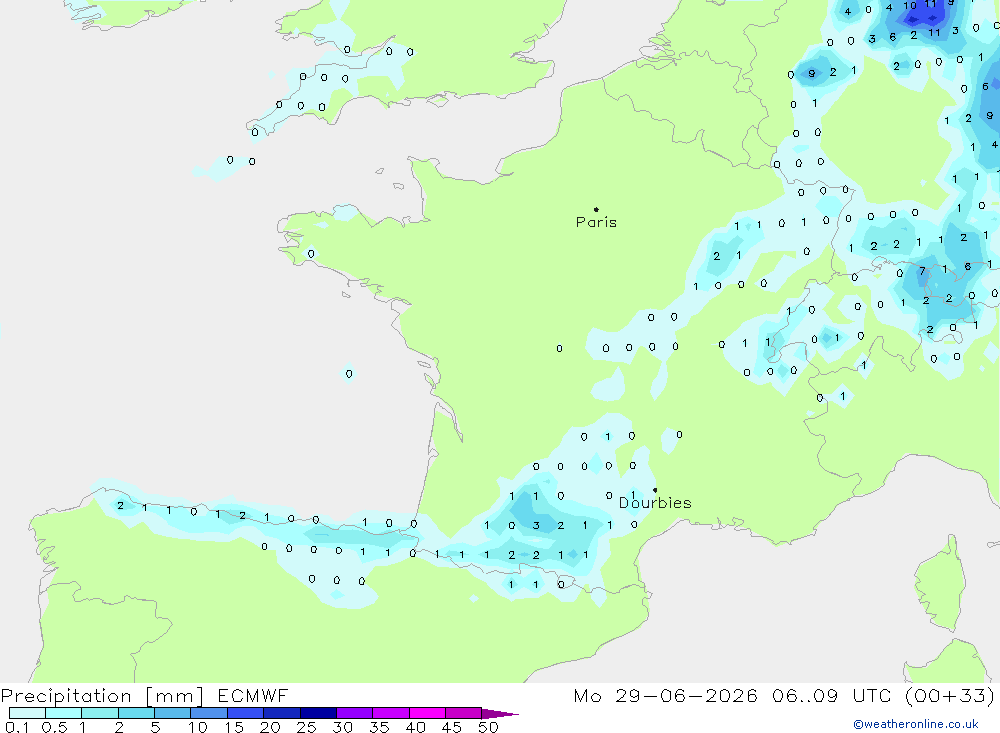Click the Paris location dot marker
Image resolution: width=1000 pixels, height=733 pixels.
(x=596, y=209)
